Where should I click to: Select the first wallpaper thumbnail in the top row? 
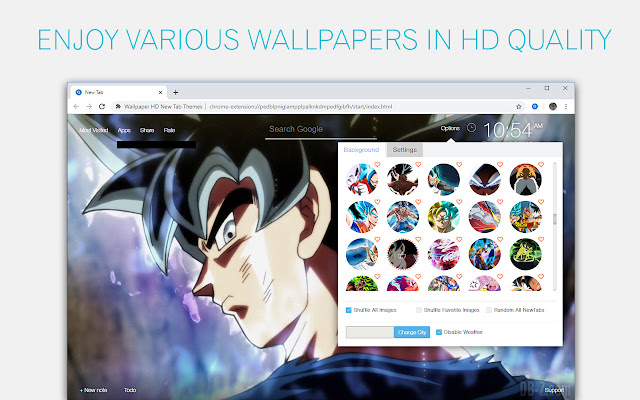pyautogui.click(x=362, y=179)
